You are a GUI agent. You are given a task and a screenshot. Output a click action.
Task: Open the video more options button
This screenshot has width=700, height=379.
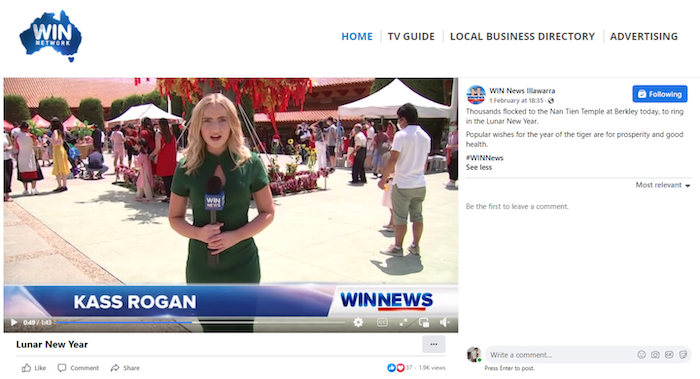[433, 344]
